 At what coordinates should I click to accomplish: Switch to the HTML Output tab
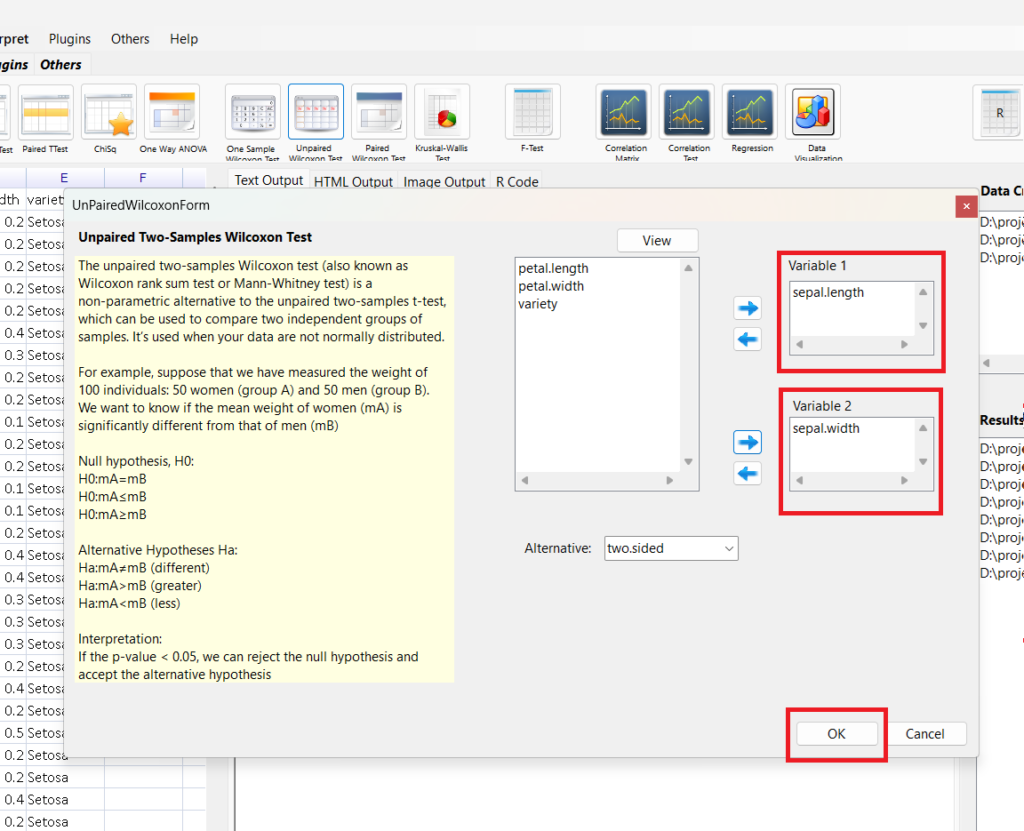click(353, 182)
